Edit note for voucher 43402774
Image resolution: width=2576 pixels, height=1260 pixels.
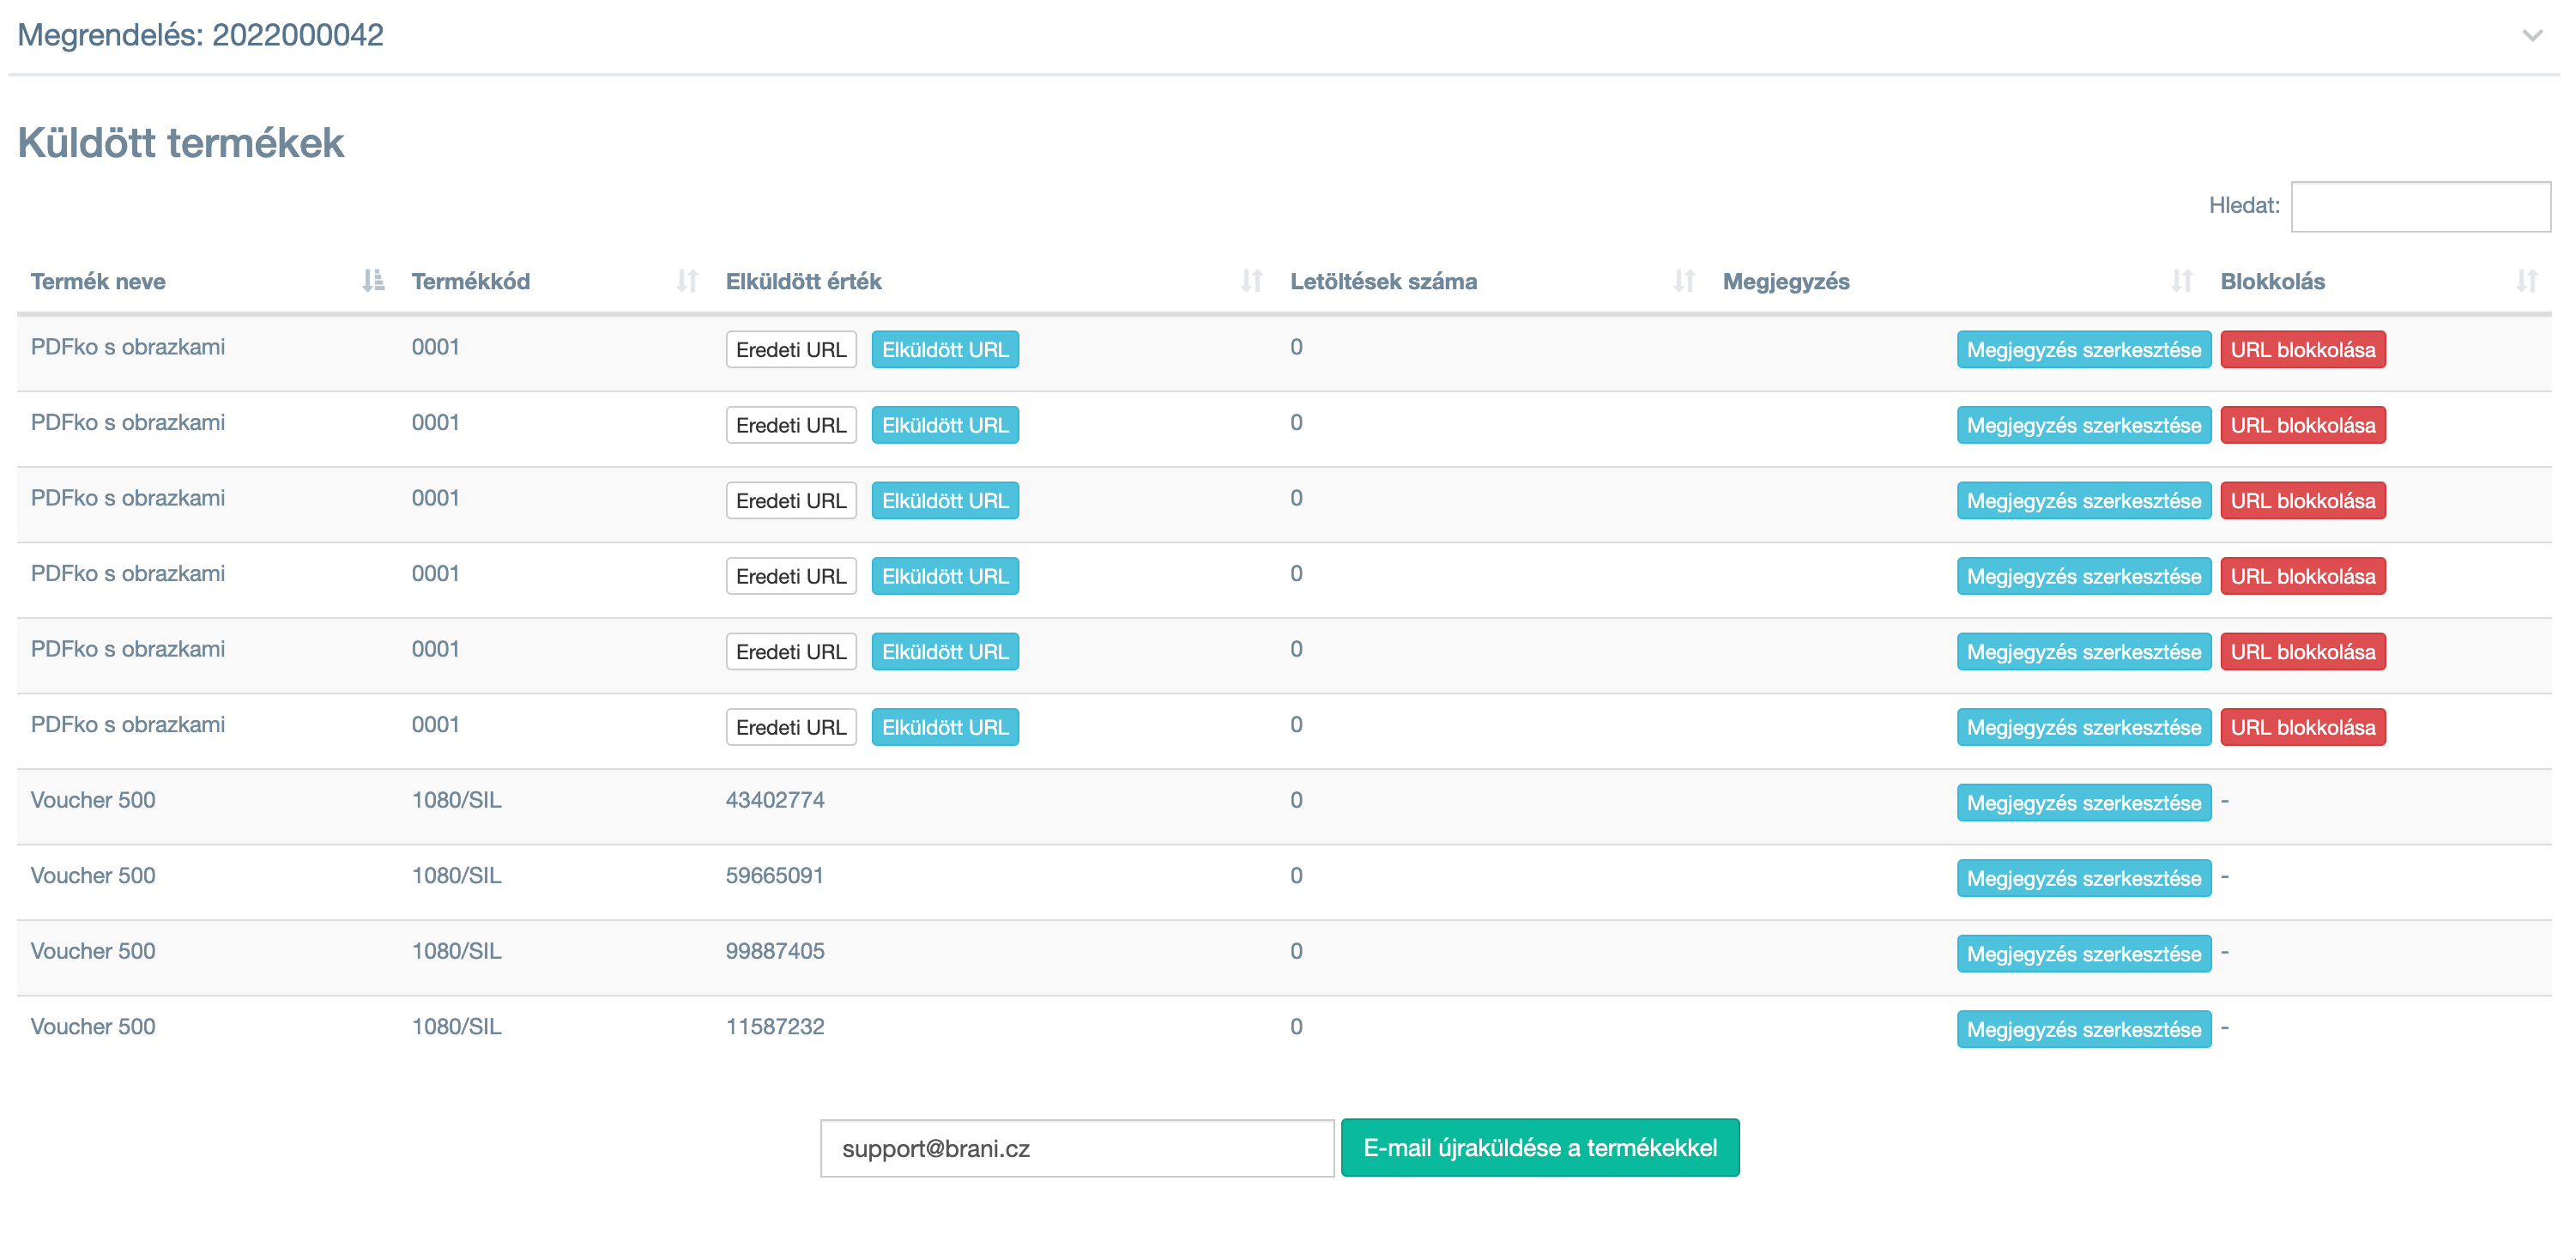[2084, 803]
